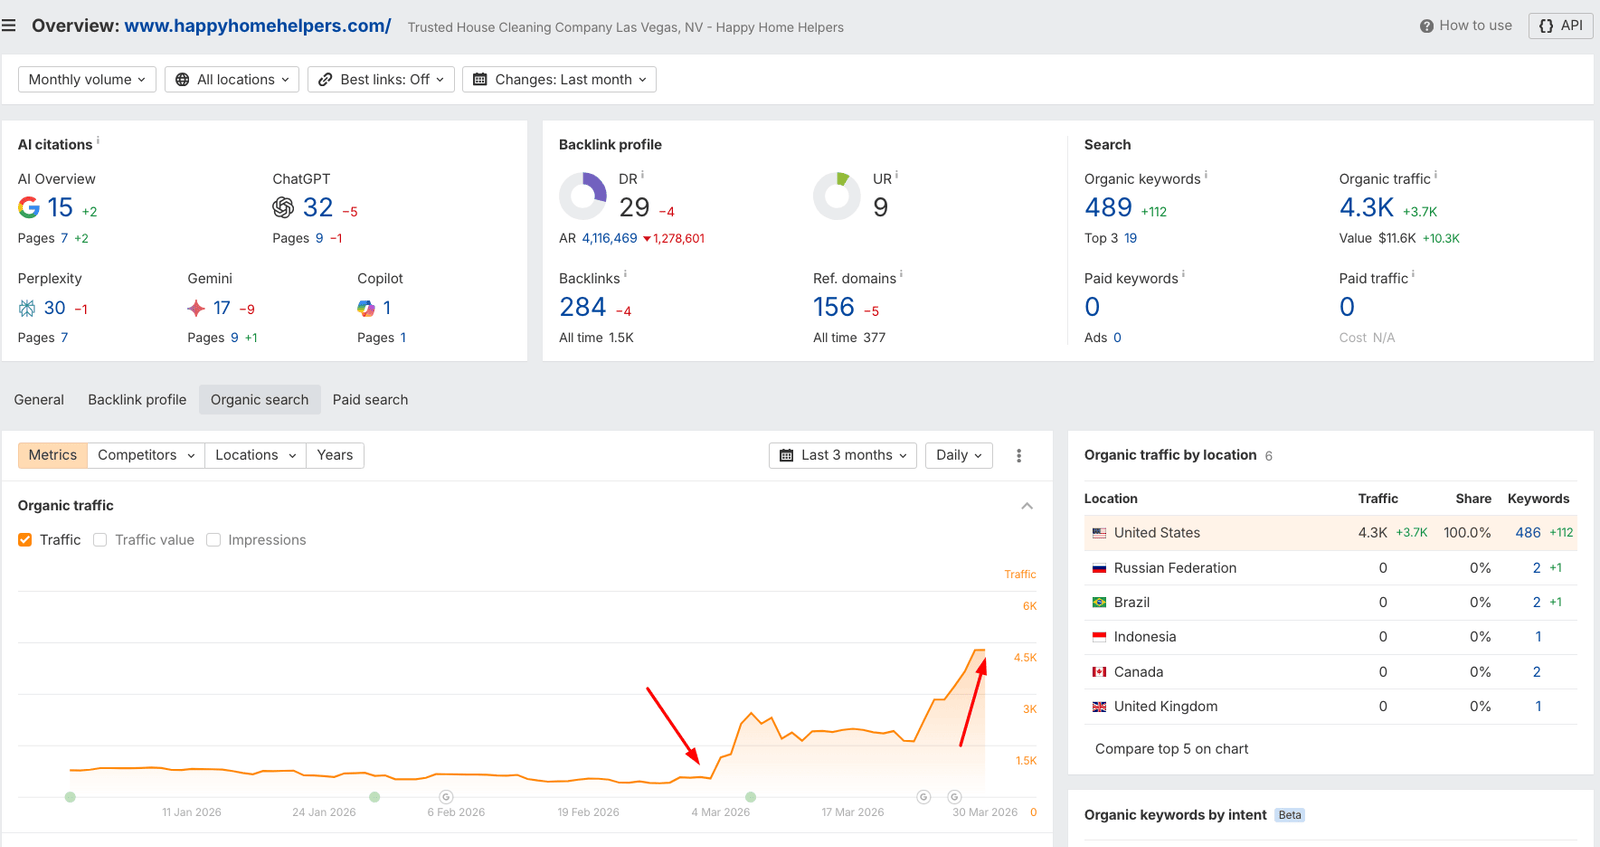
Task: Click the Google AI Overview icon
Action: click(29, 207)
